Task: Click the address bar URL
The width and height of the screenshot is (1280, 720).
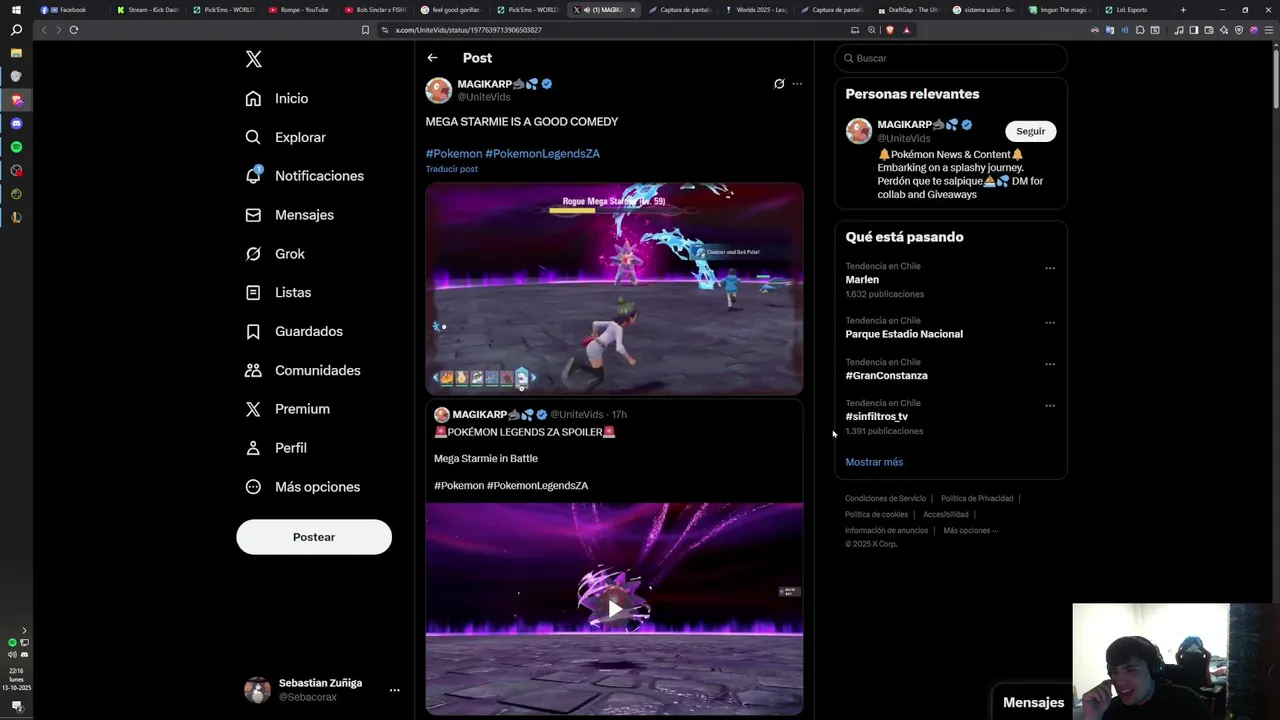Action: click(x=468, y=30)
